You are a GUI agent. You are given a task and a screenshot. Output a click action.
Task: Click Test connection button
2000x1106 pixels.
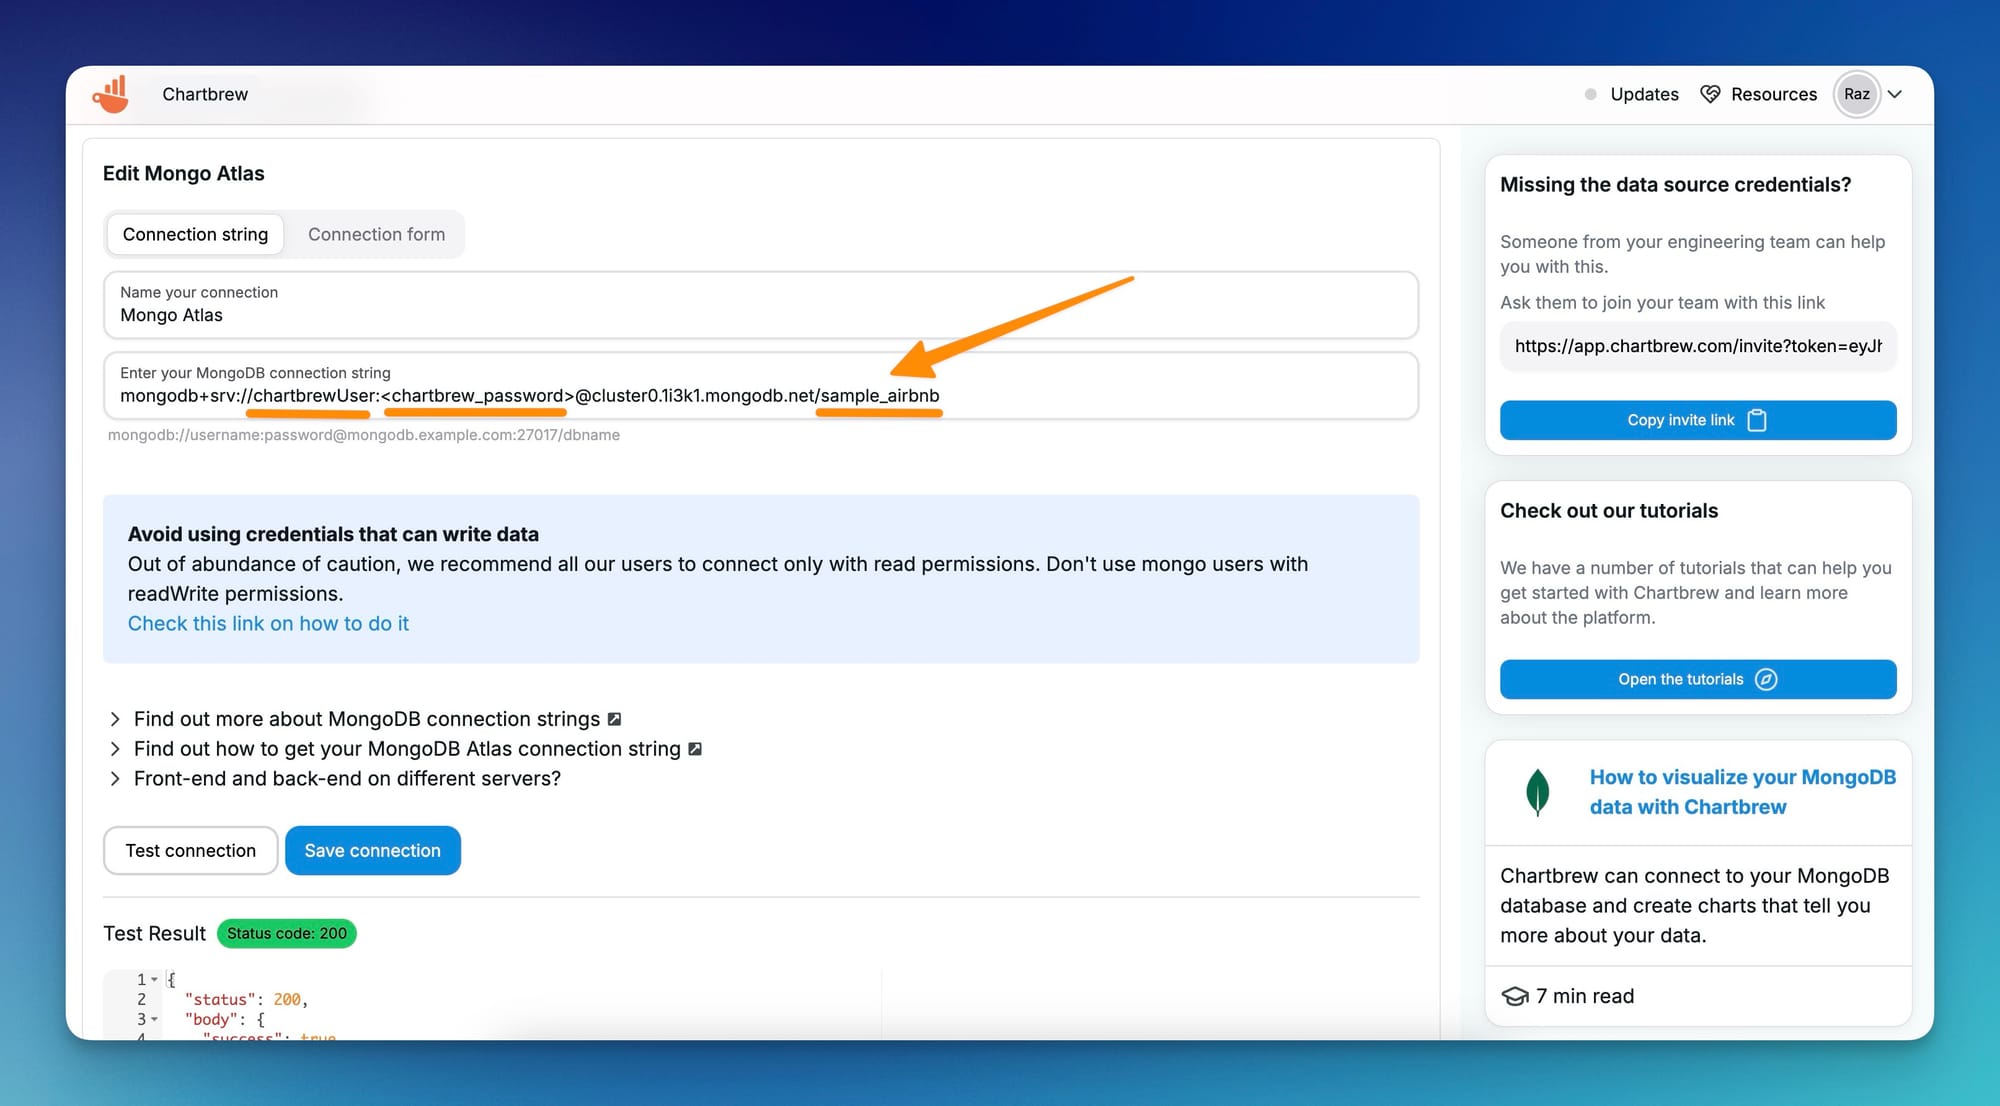click(x=189, y=850)
